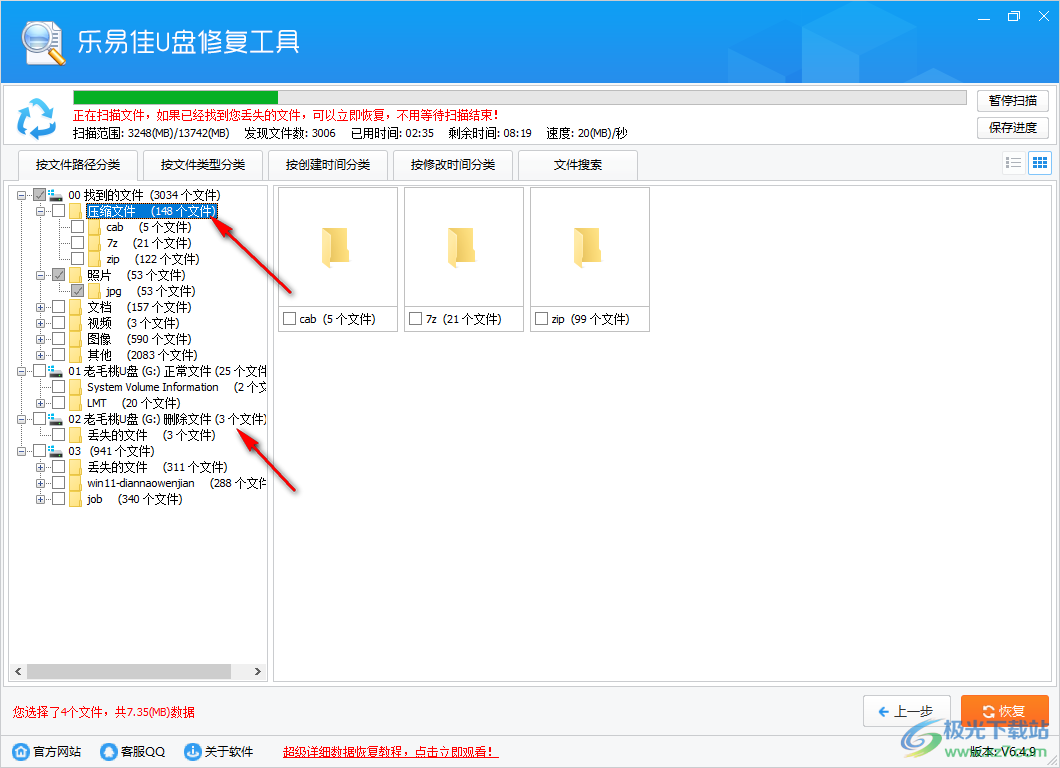
Task: Open 客服QQ customer service
Action: point(131,751)
